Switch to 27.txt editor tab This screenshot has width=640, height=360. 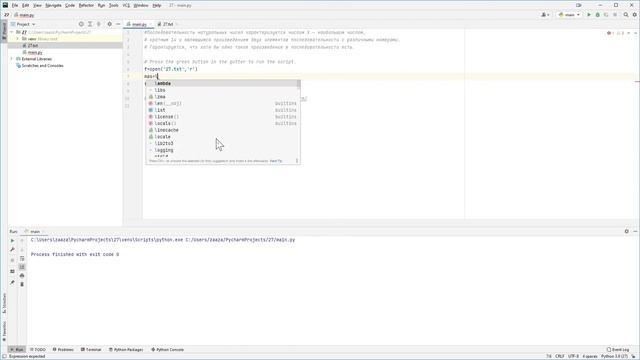(168, 24)
